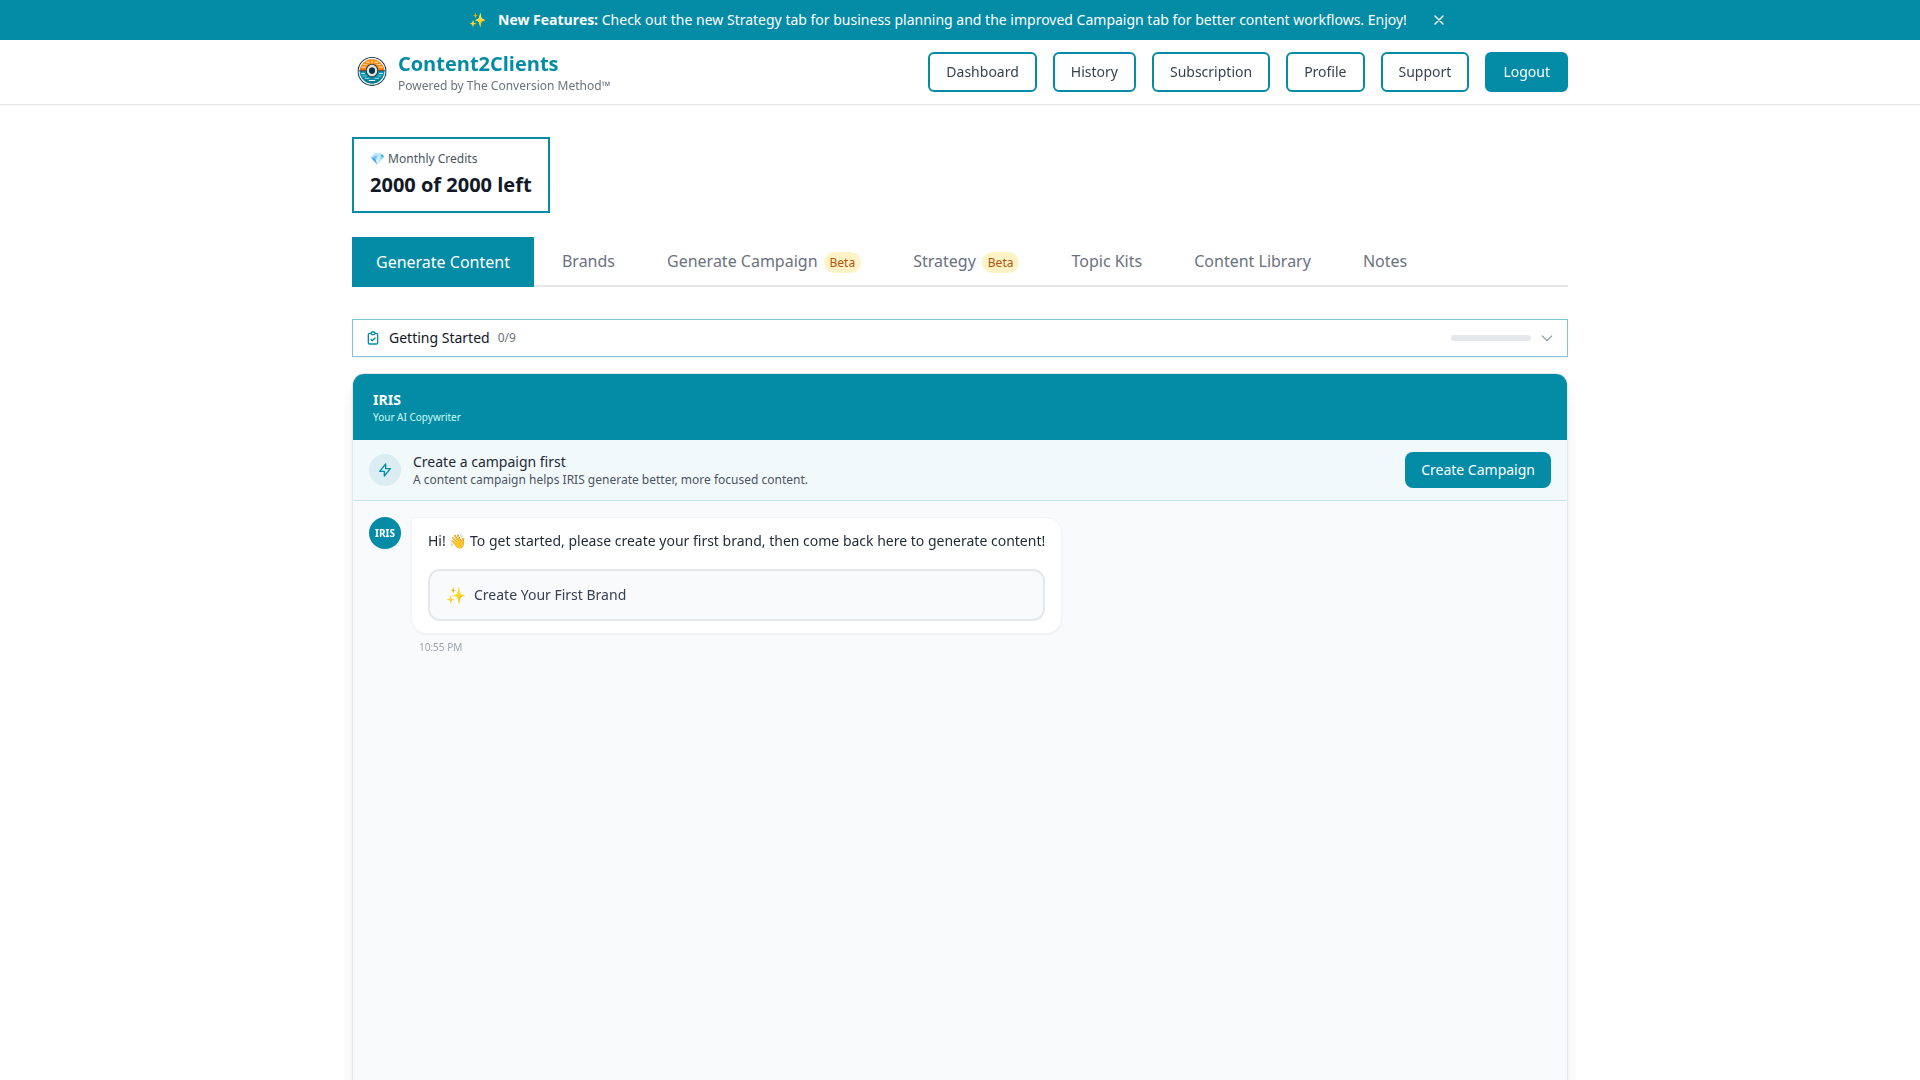Viewport: 1920px width, 1080px height.
Task: Click the diamond icon beside Monthly Credits
Action: [x=378, y=158]
